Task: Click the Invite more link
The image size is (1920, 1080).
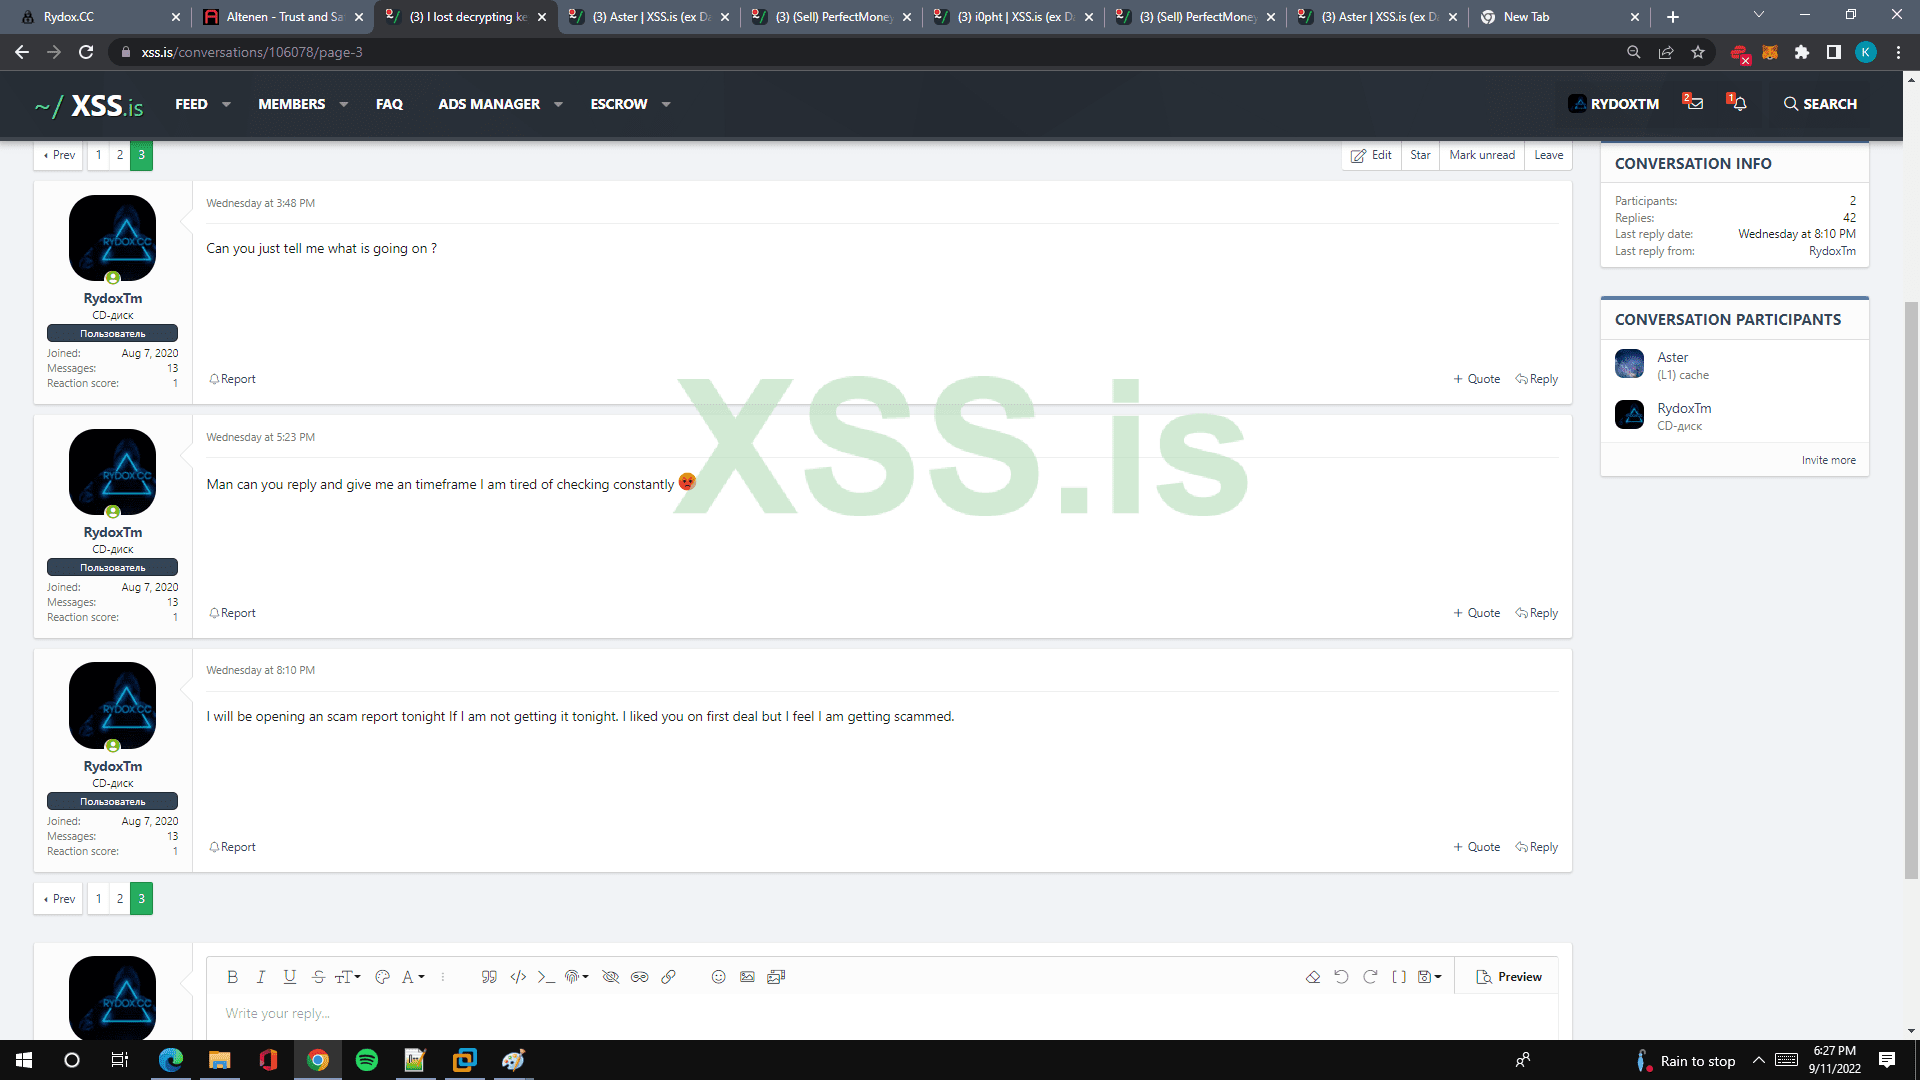Action: tap(1828, 460)
